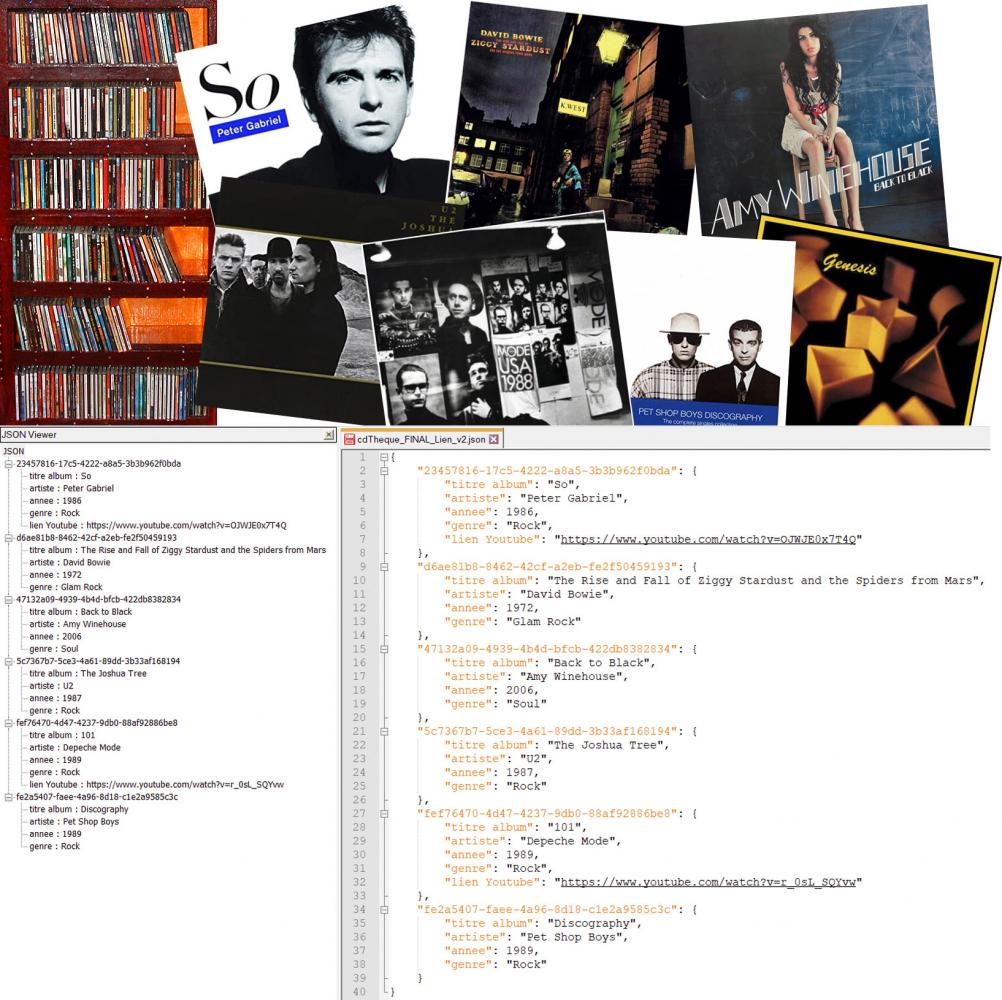This screenshot has width=1002, height=1000.
Task: Collapse tree node fe2a5407-faee-4a96-8d18-c1e2a9585c3c
Action: 8,797
